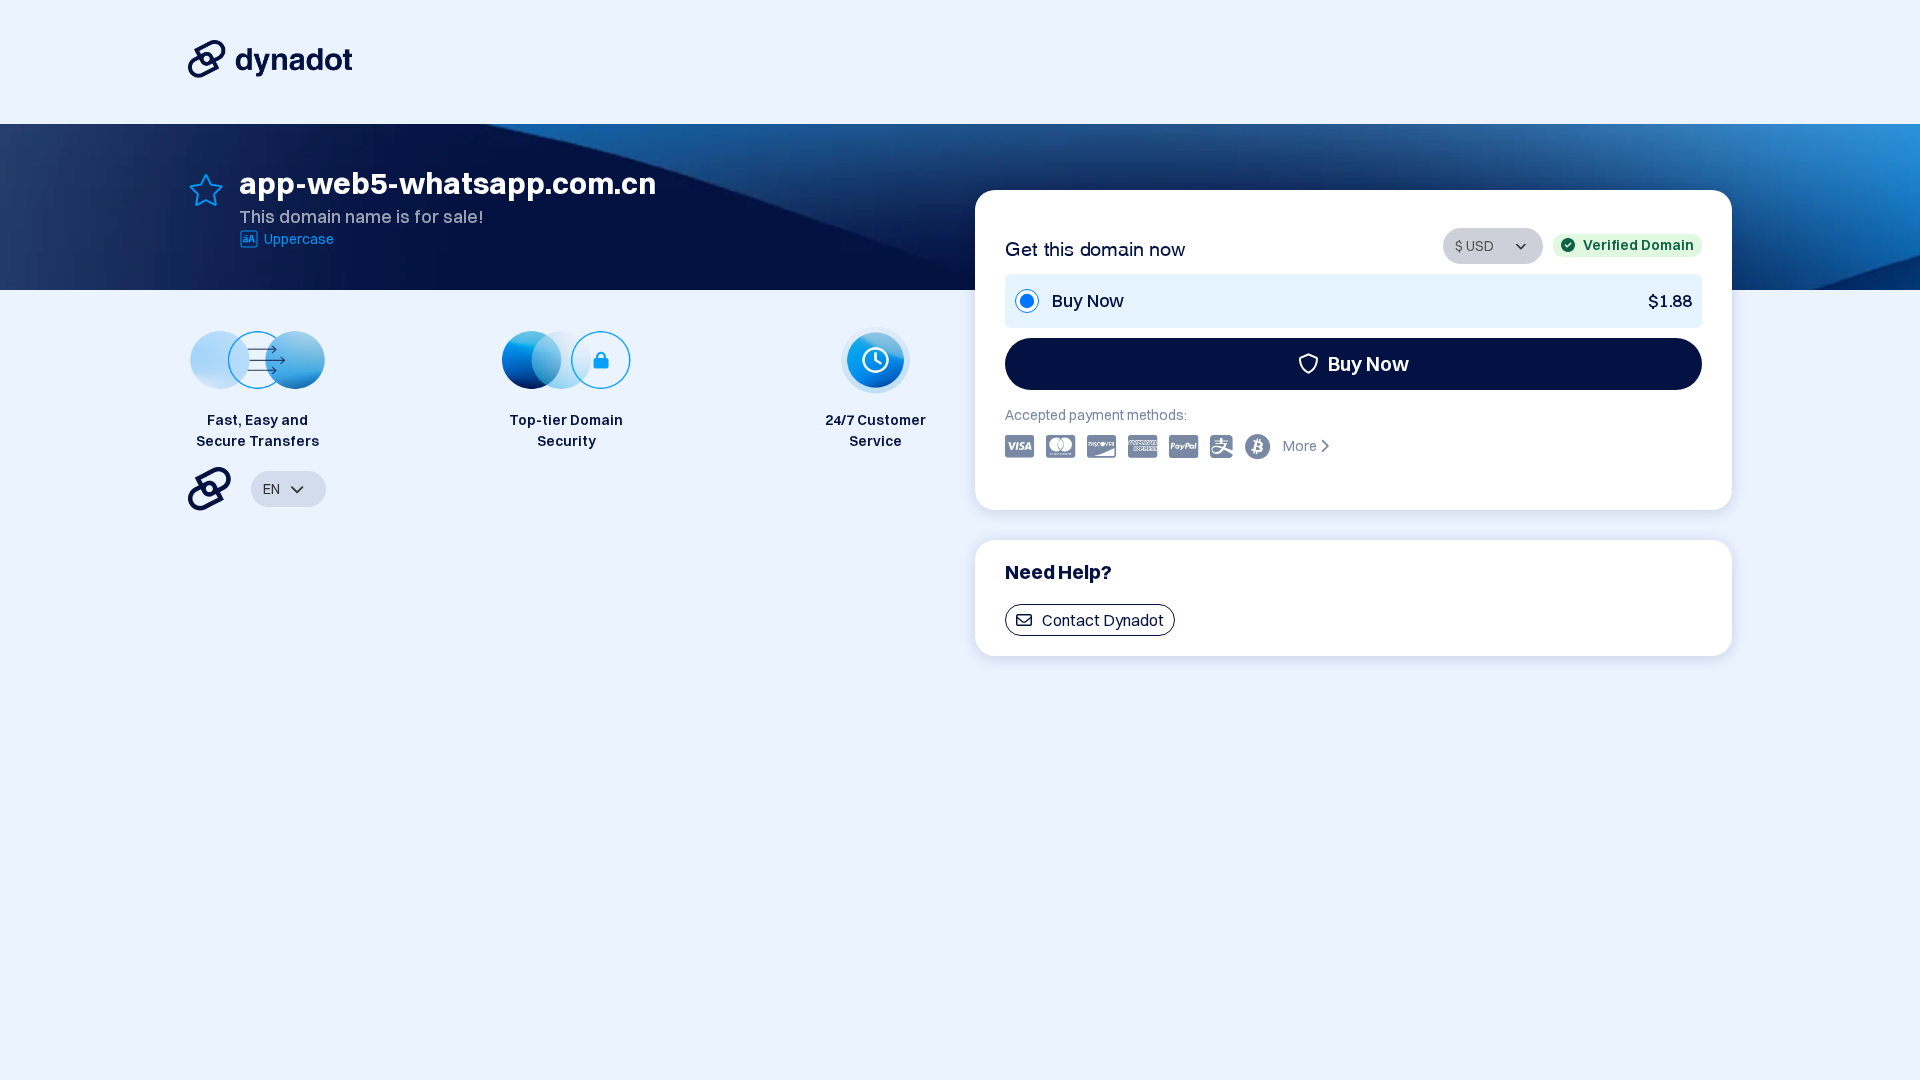The width and height of the screenshot is (1920, 1080).
Task: Click the Uppercase toggle icon
Action: pos(249,239)
